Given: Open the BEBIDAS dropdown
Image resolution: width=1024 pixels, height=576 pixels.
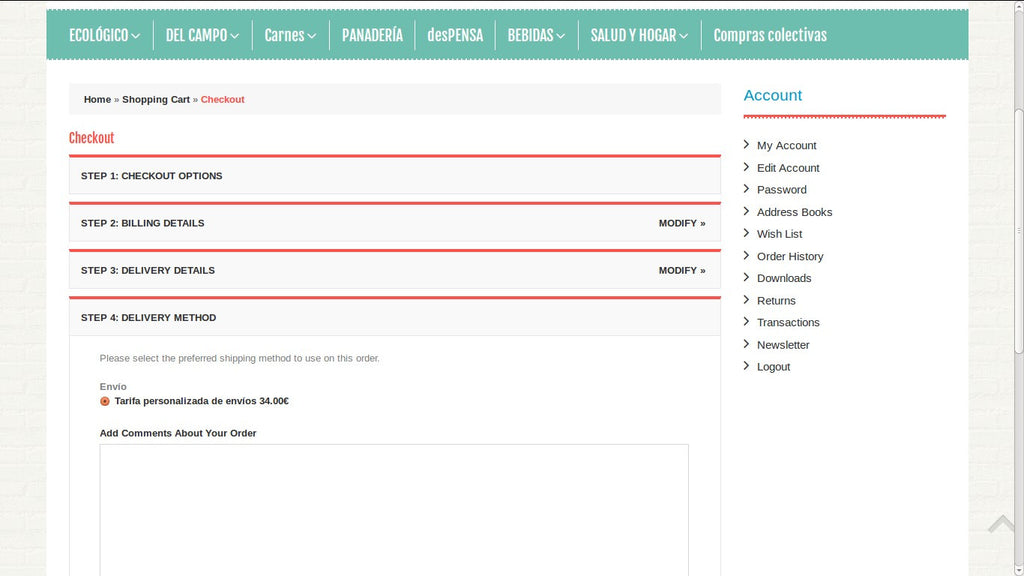Looking at the screenshot, I should 536,35.
